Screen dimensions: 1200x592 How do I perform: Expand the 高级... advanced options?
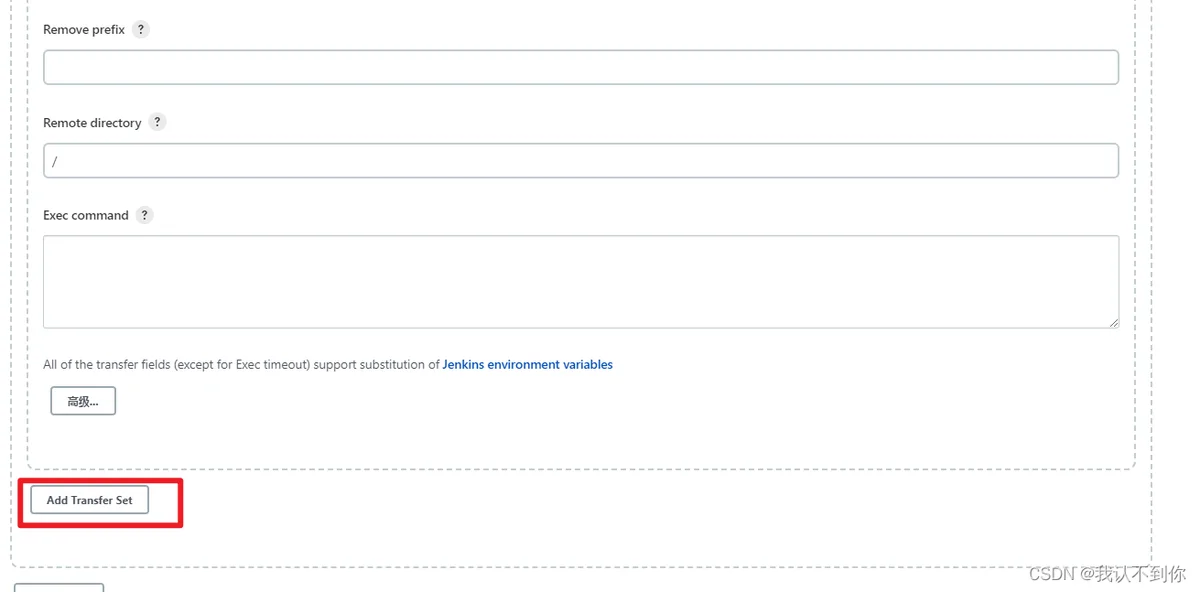tap(83, 401)
